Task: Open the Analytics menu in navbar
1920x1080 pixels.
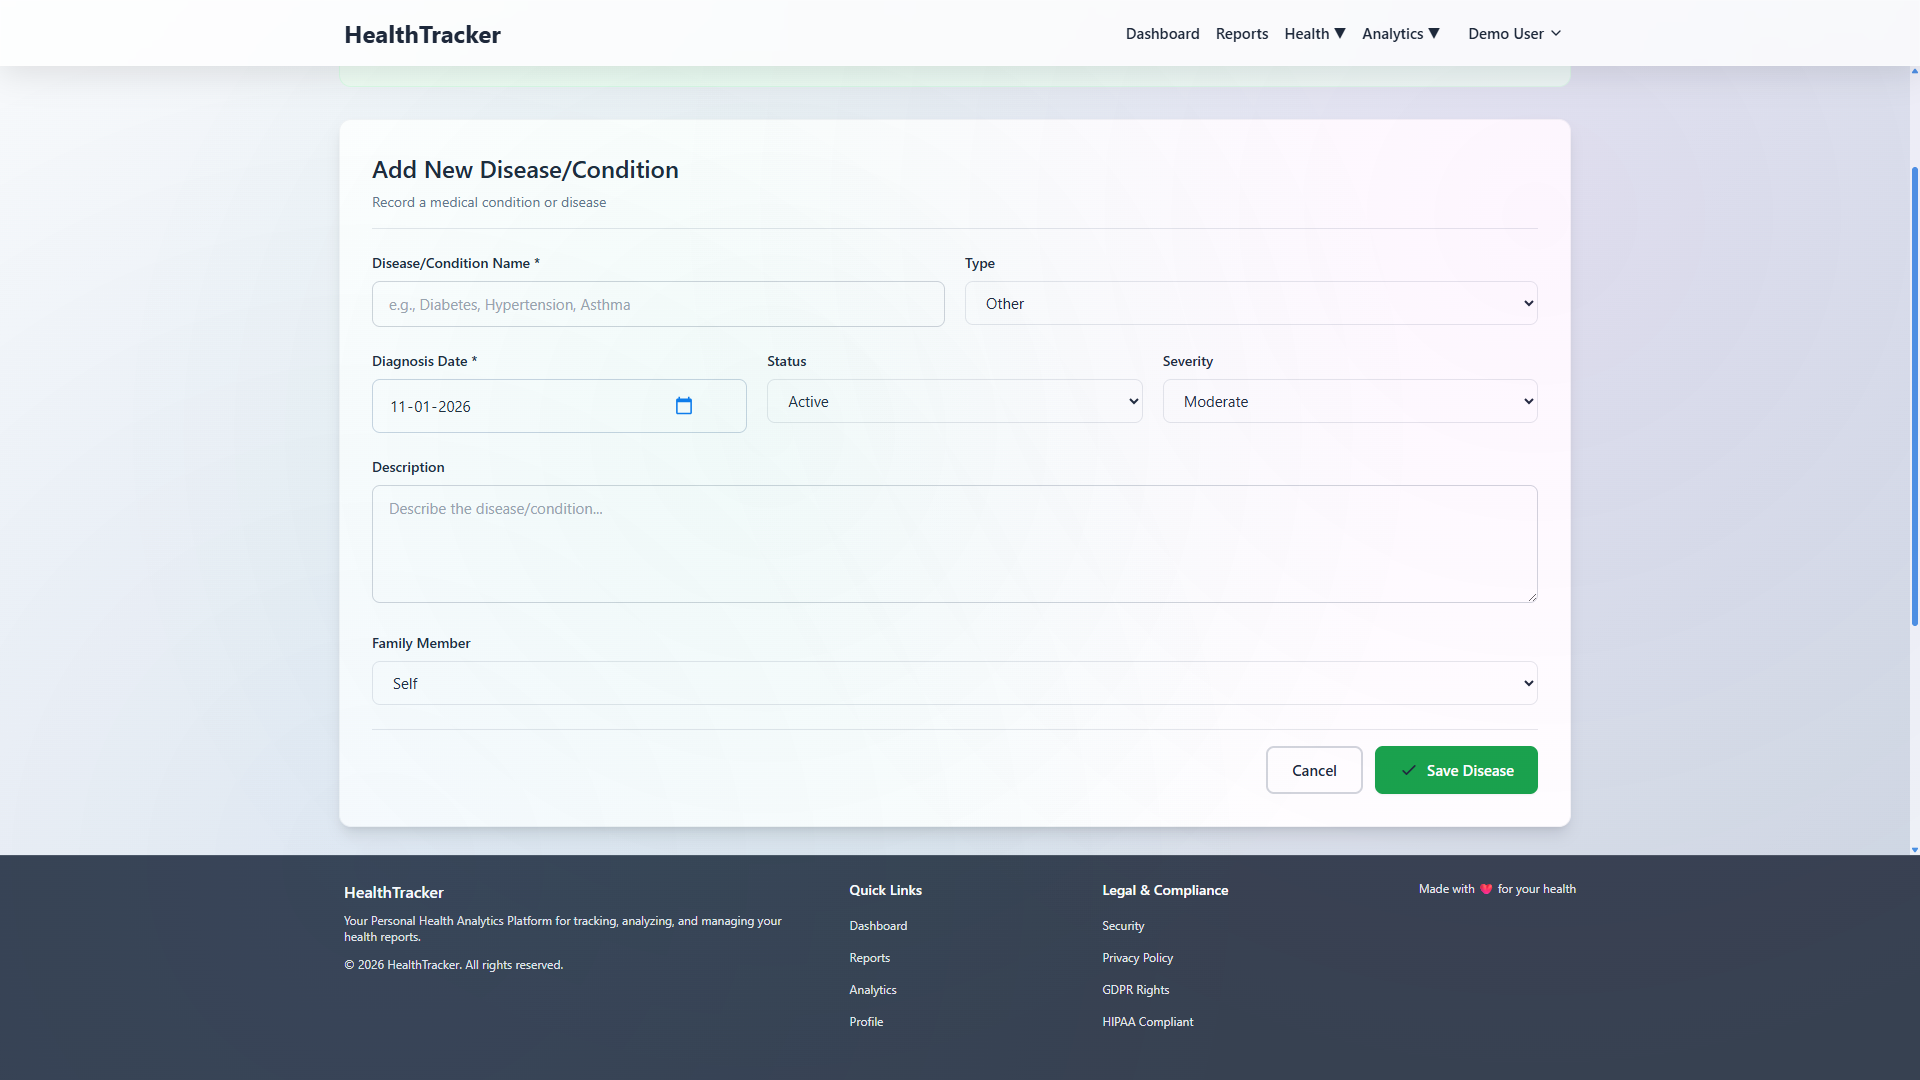Action: point(1400,34)
